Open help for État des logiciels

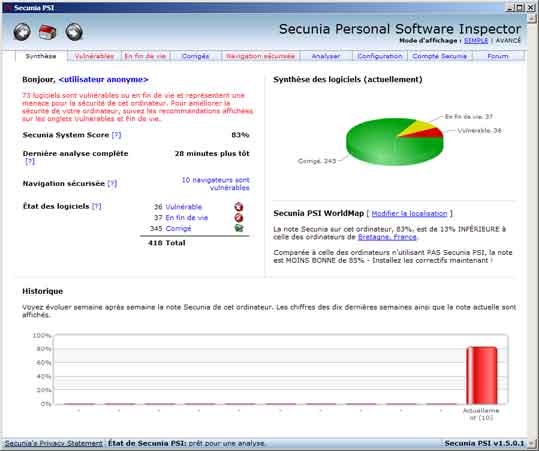[x=97, y=206]
